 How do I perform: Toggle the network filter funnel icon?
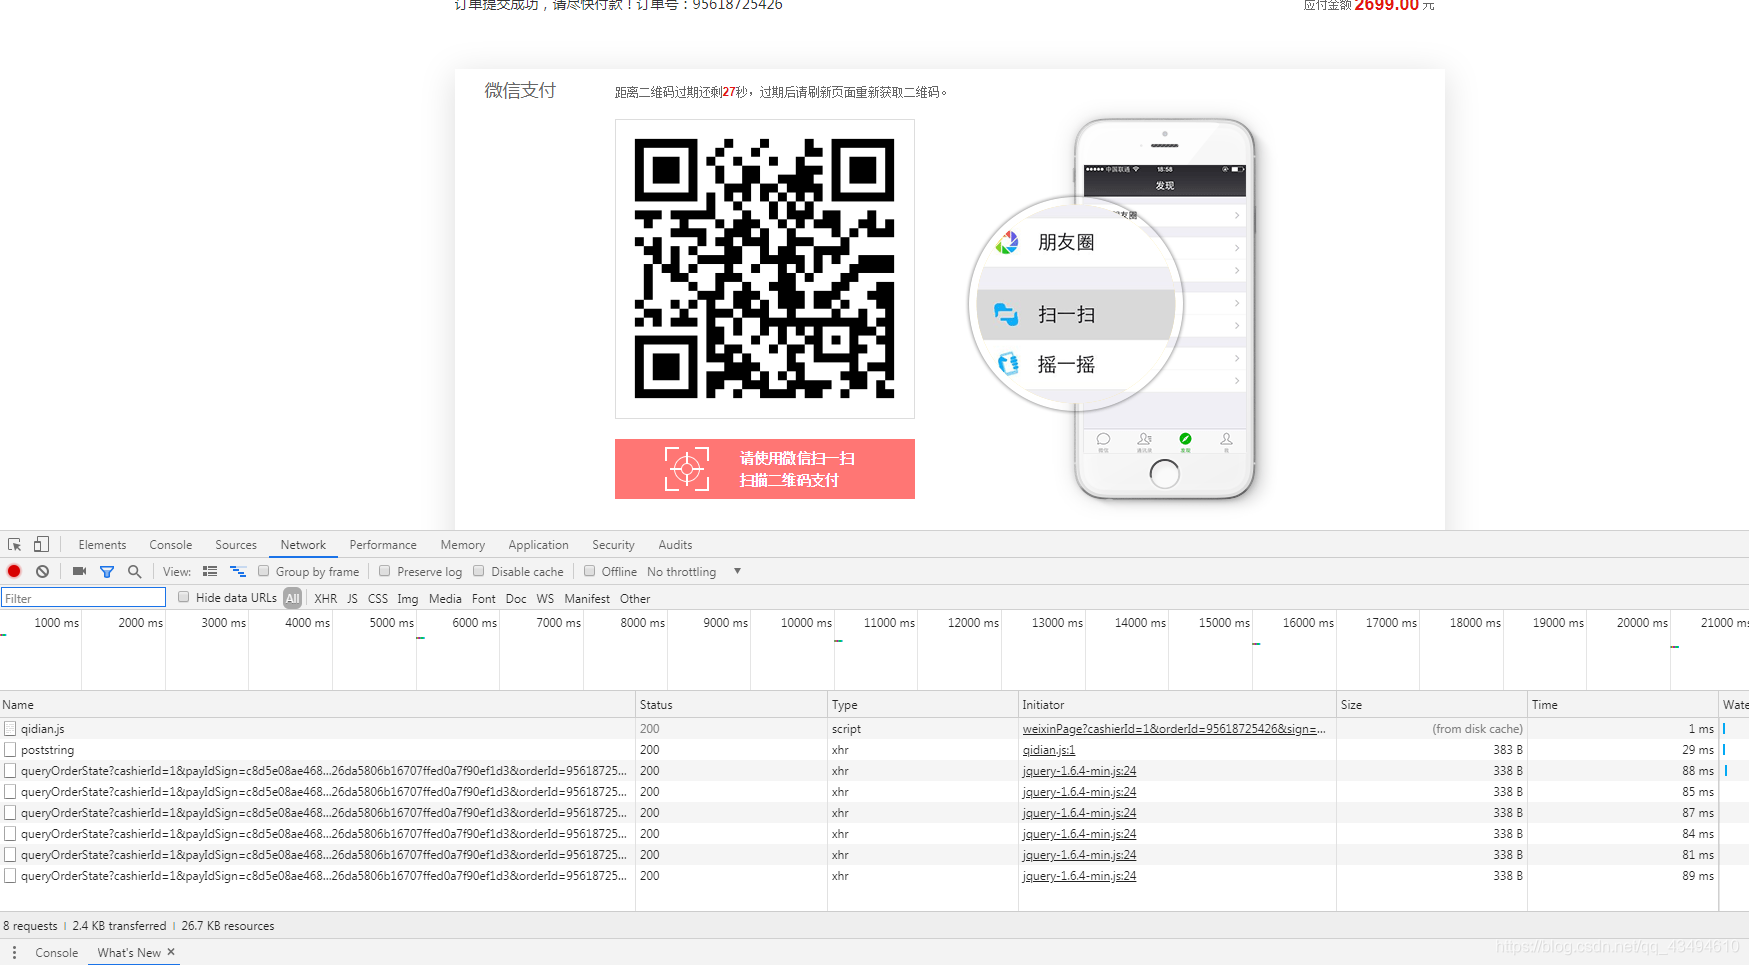(107, 571)
